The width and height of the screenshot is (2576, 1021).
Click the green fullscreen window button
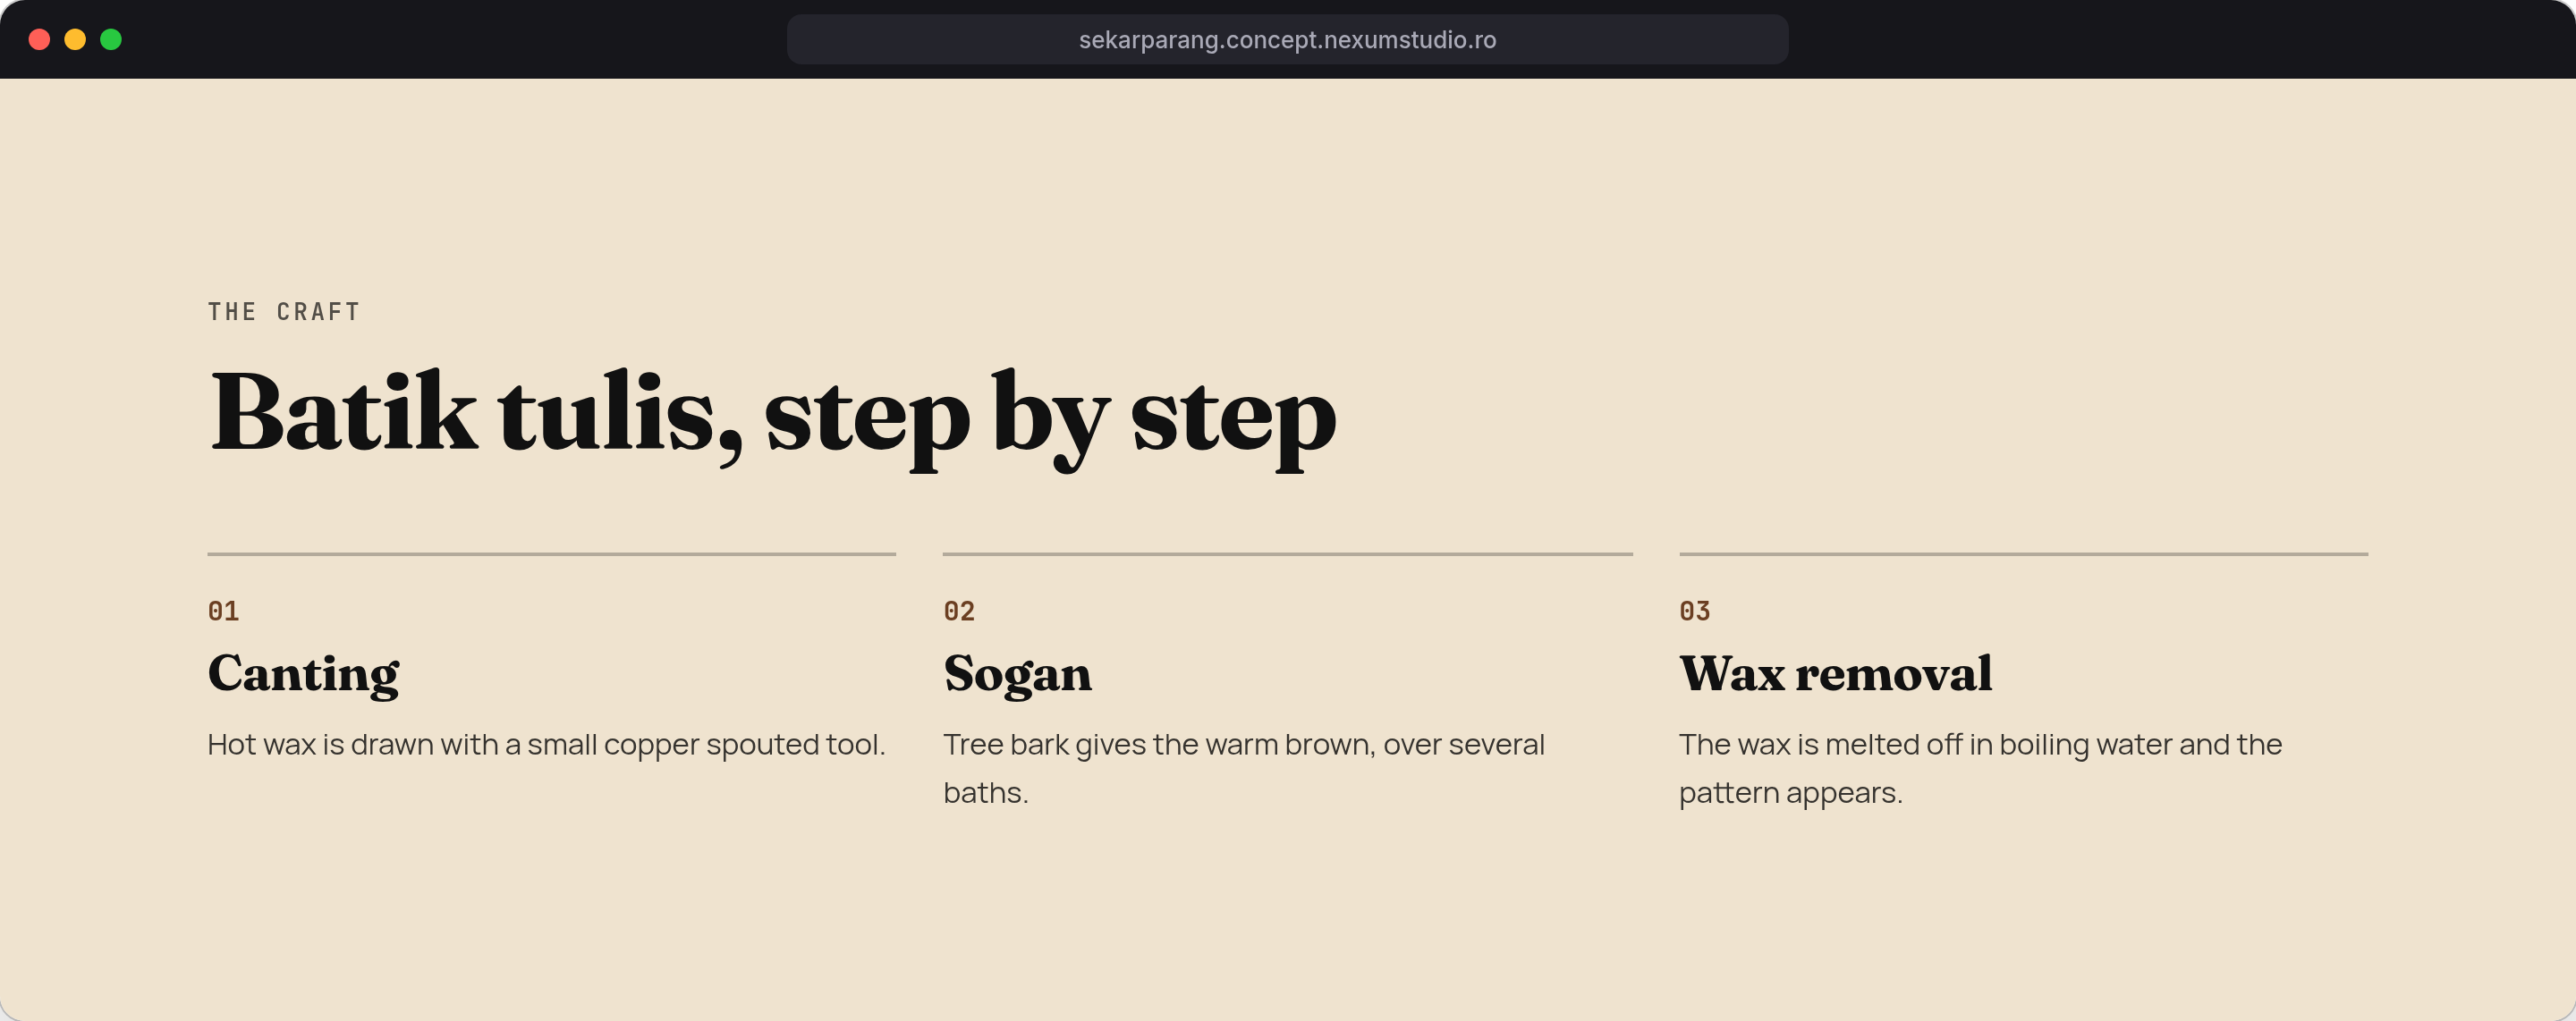111,39
